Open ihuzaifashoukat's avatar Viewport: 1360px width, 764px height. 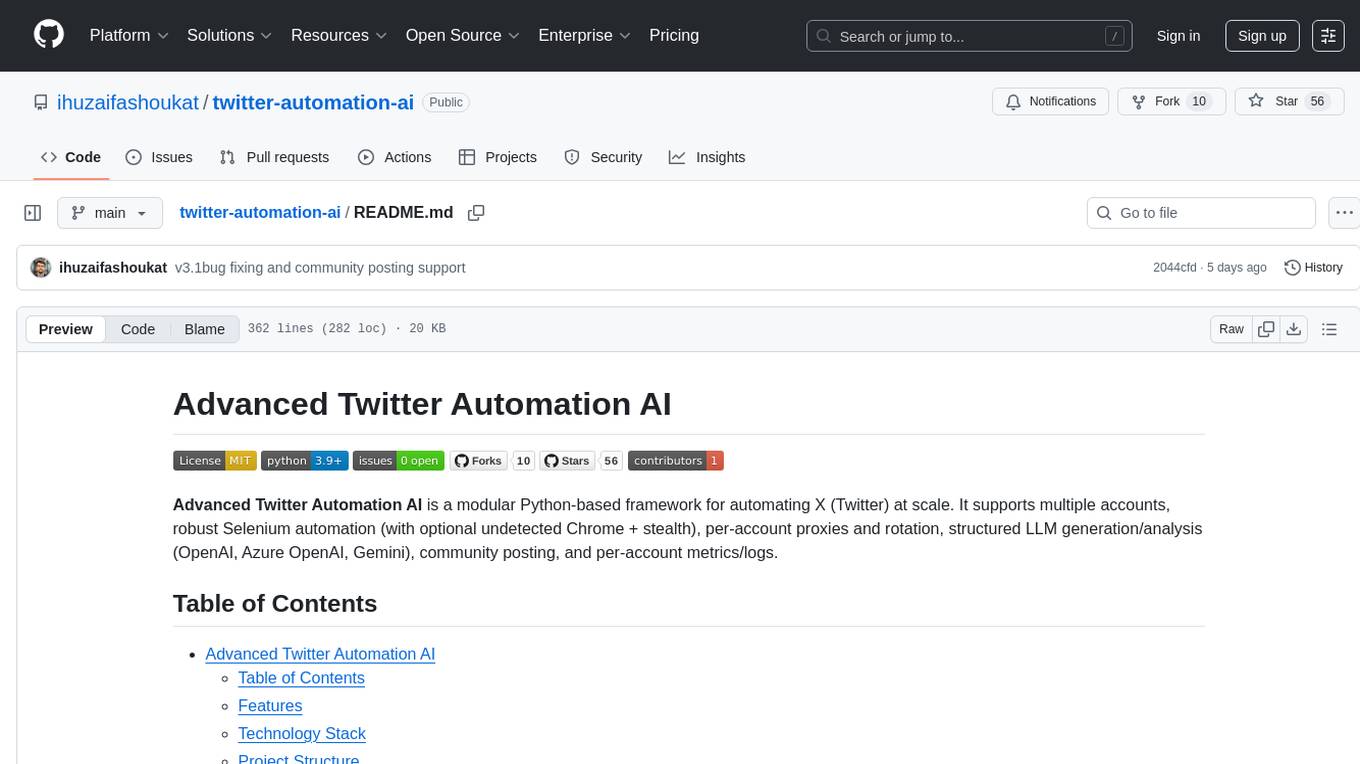point(41,267)
